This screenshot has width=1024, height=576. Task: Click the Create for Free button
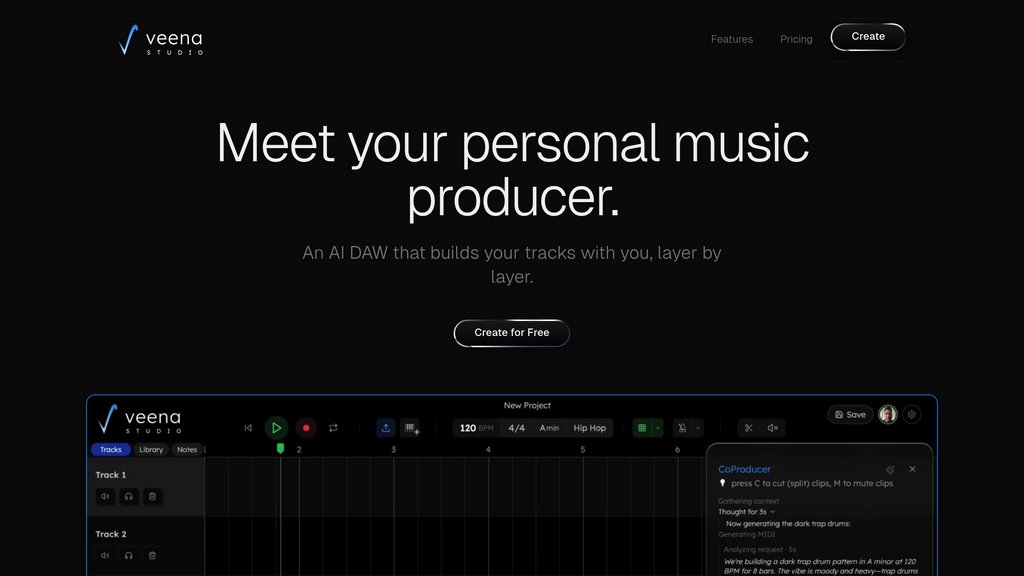(x=511, y=333)
